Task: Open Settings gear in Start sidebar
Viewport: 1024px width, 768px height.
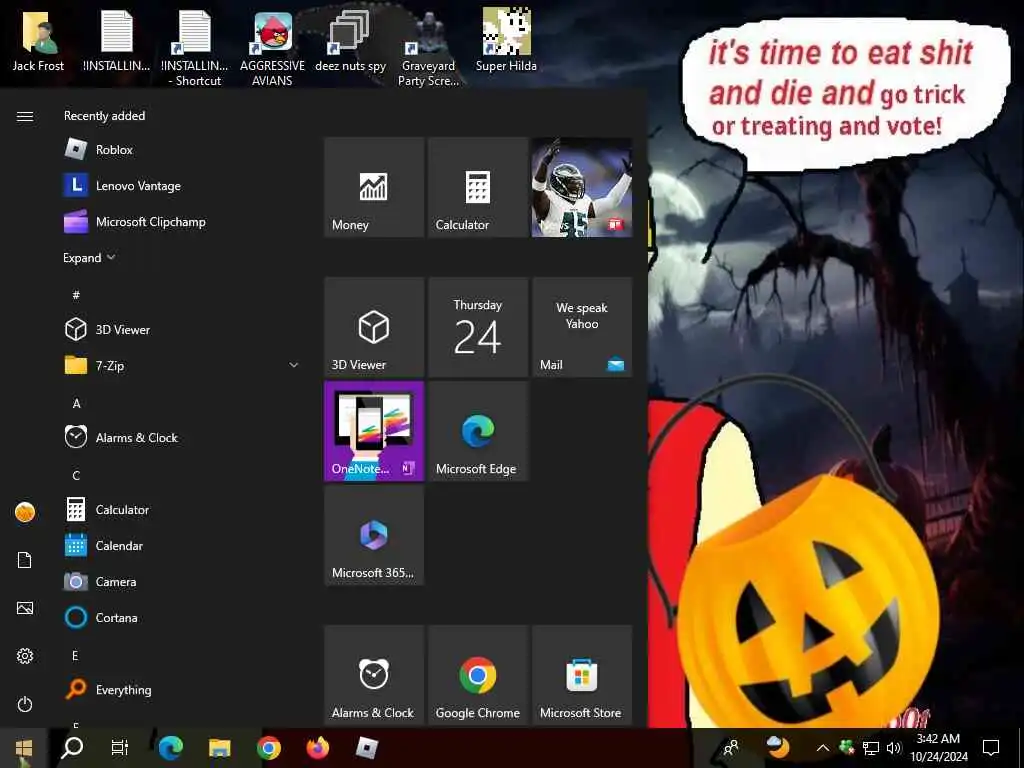Action: coord(25,656)
